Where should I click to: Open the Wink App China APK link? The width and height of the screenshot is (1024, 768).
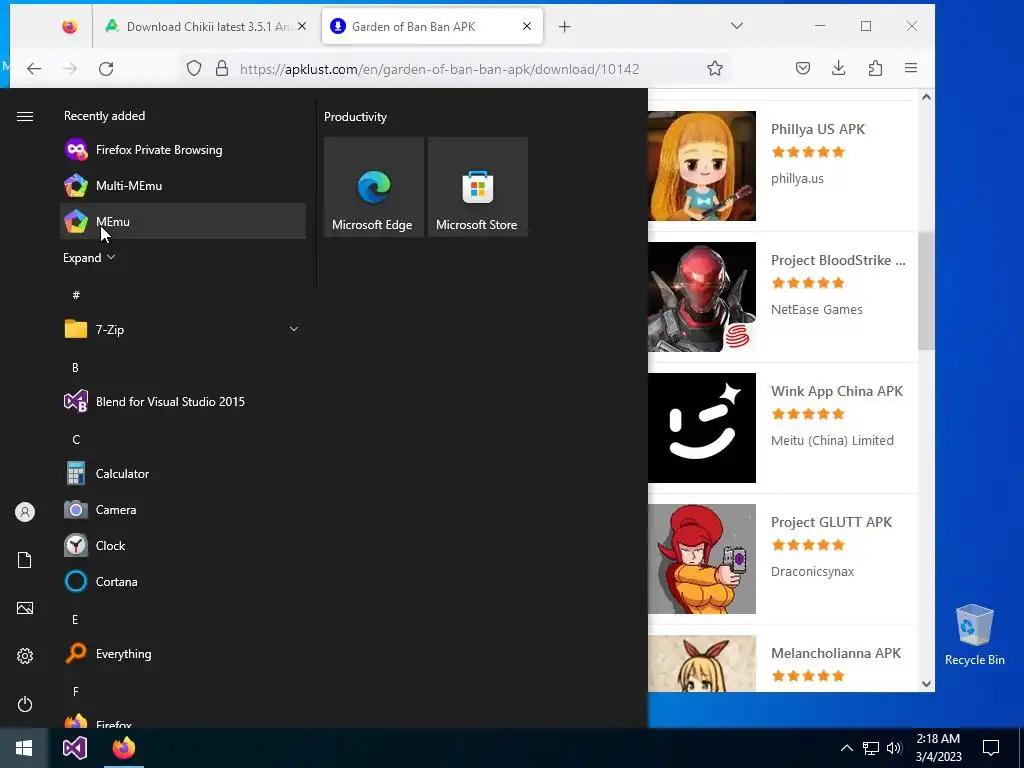click(837, 391)
